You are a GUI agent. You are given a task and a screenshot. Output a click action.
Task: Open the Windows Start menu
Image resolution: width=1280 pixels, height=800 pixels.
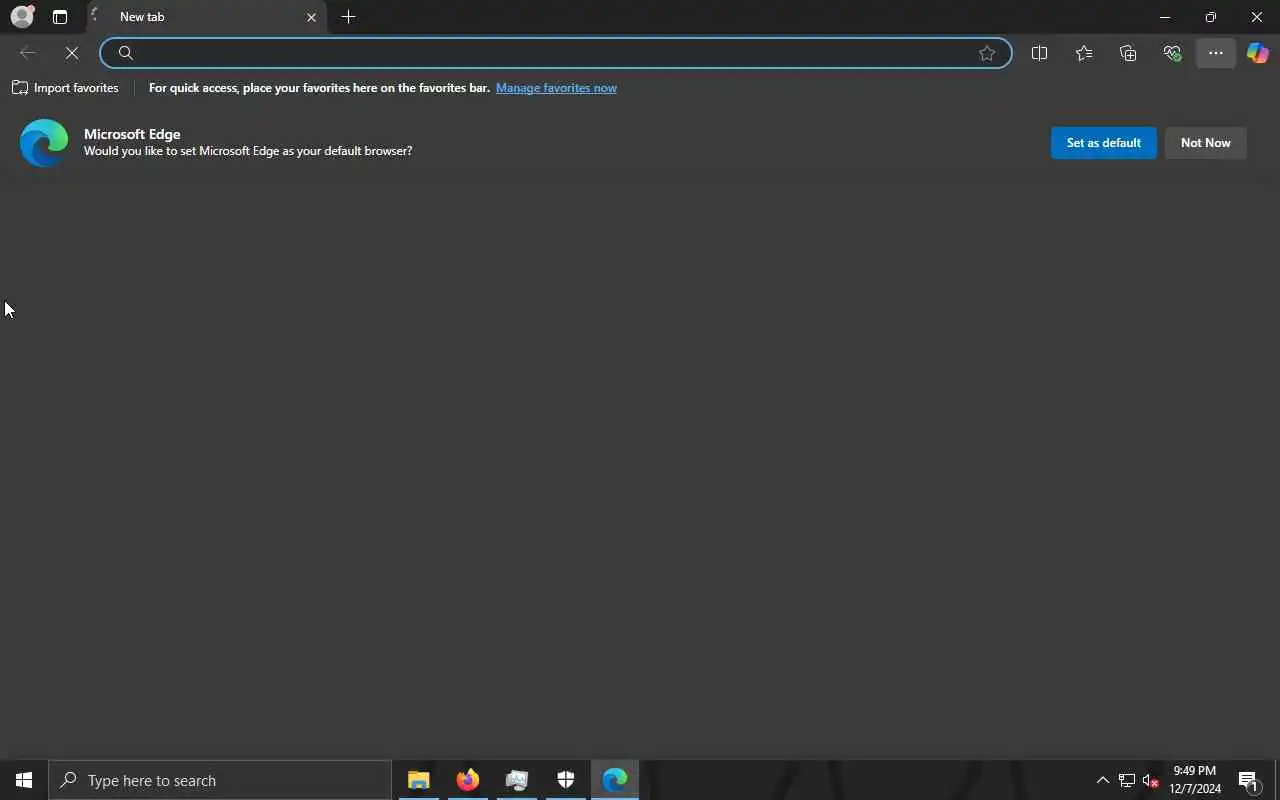(x=24, y=780)
